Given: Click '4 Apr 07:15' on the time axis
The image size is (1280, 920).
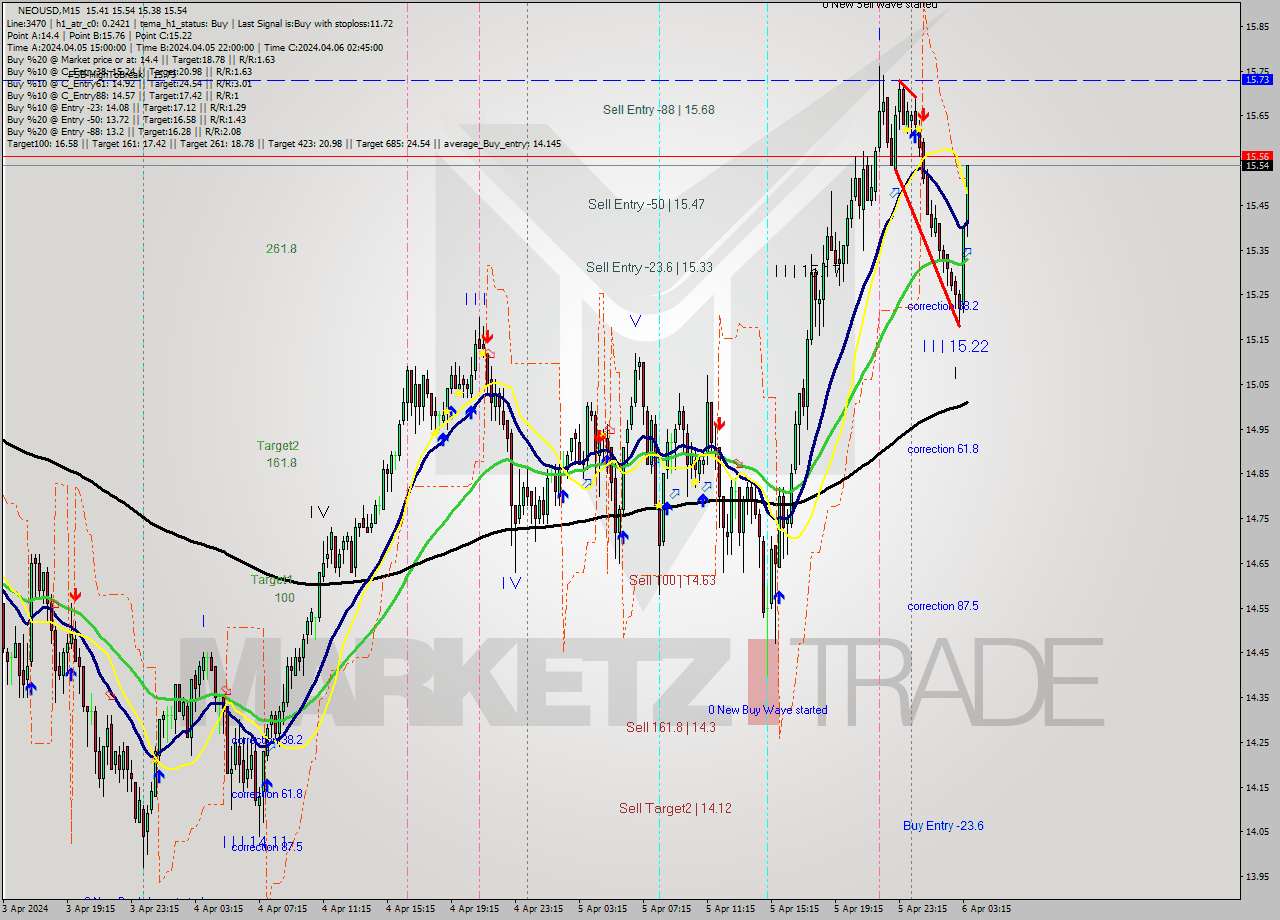Looking at the screenshot, I should click(282, 909).
